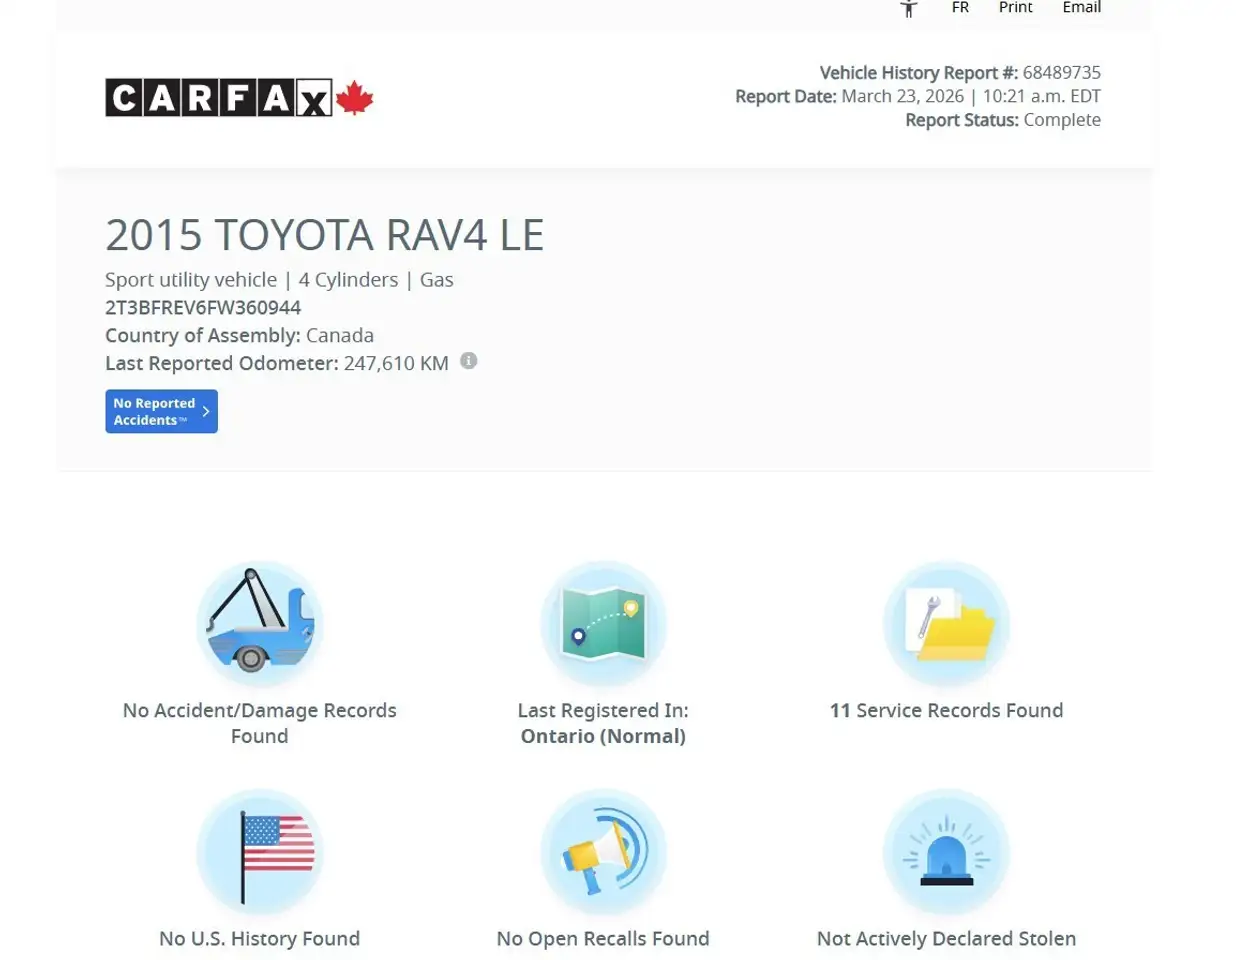
Task: Click the 'No Open Recalls Found' text
Action: coord(603,938)
